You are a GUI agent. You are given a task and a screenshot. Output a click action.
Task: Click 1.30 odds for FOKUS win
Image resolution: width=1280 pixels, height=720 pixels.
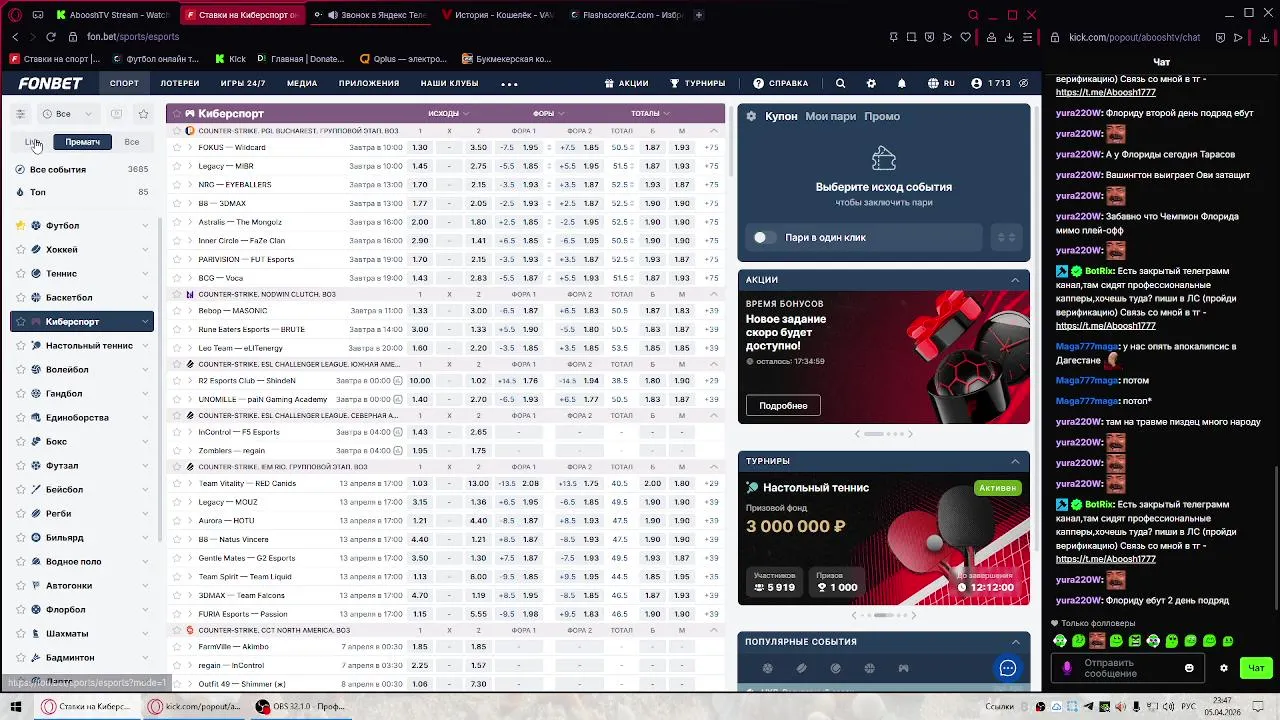click(x=420, y=148)
